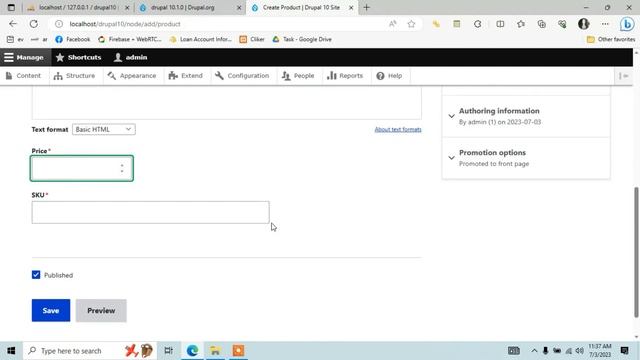
Task: Open the Extend menu
Action: point(186,76)
